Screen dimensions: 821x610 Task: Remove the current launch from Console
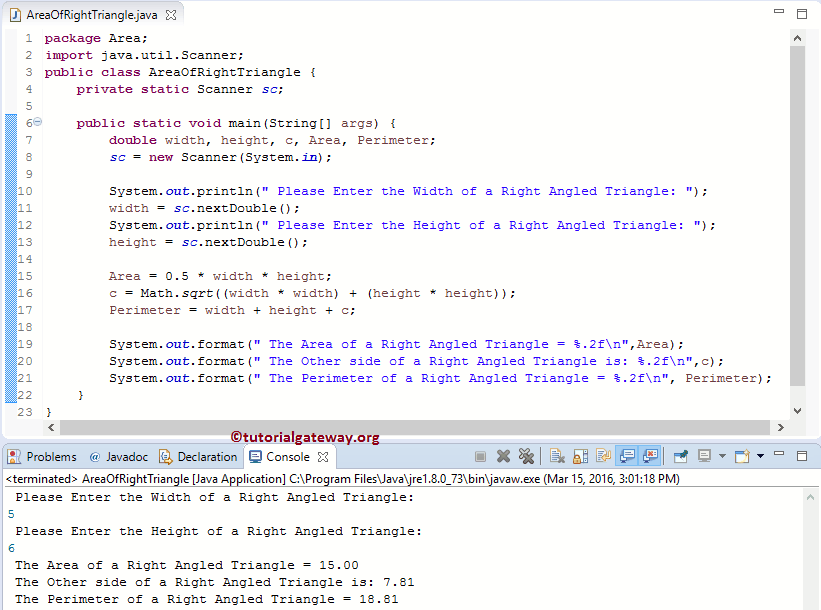click(x=503, y=457)
